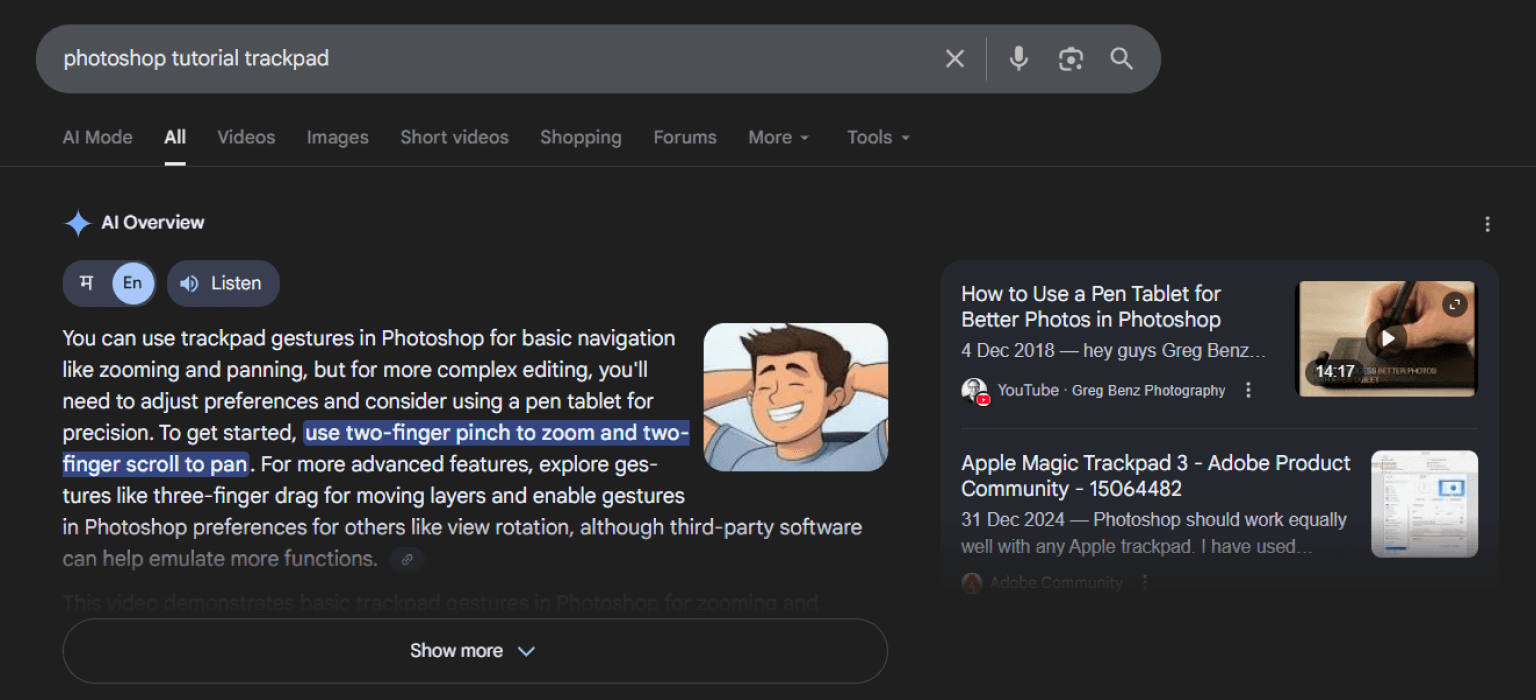The width and height of the screenshot is (1536, 700).
Task: Open AI Overview three-dot options menu
Action: click(x=1487, y=224)
